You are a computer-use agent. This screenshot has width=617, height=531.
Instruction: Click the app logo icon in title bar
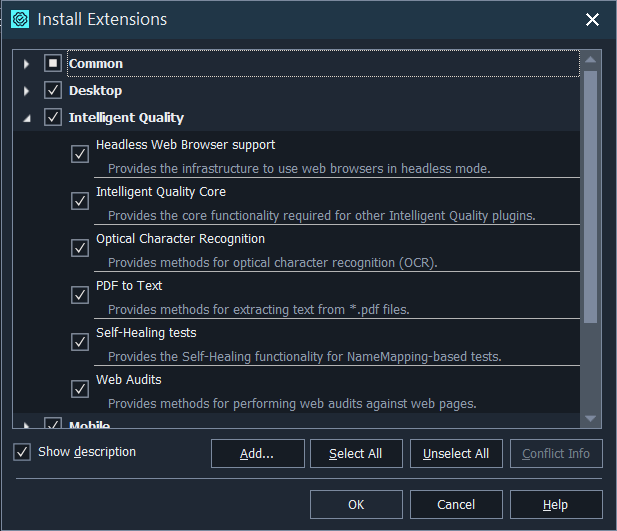(19, 19)
